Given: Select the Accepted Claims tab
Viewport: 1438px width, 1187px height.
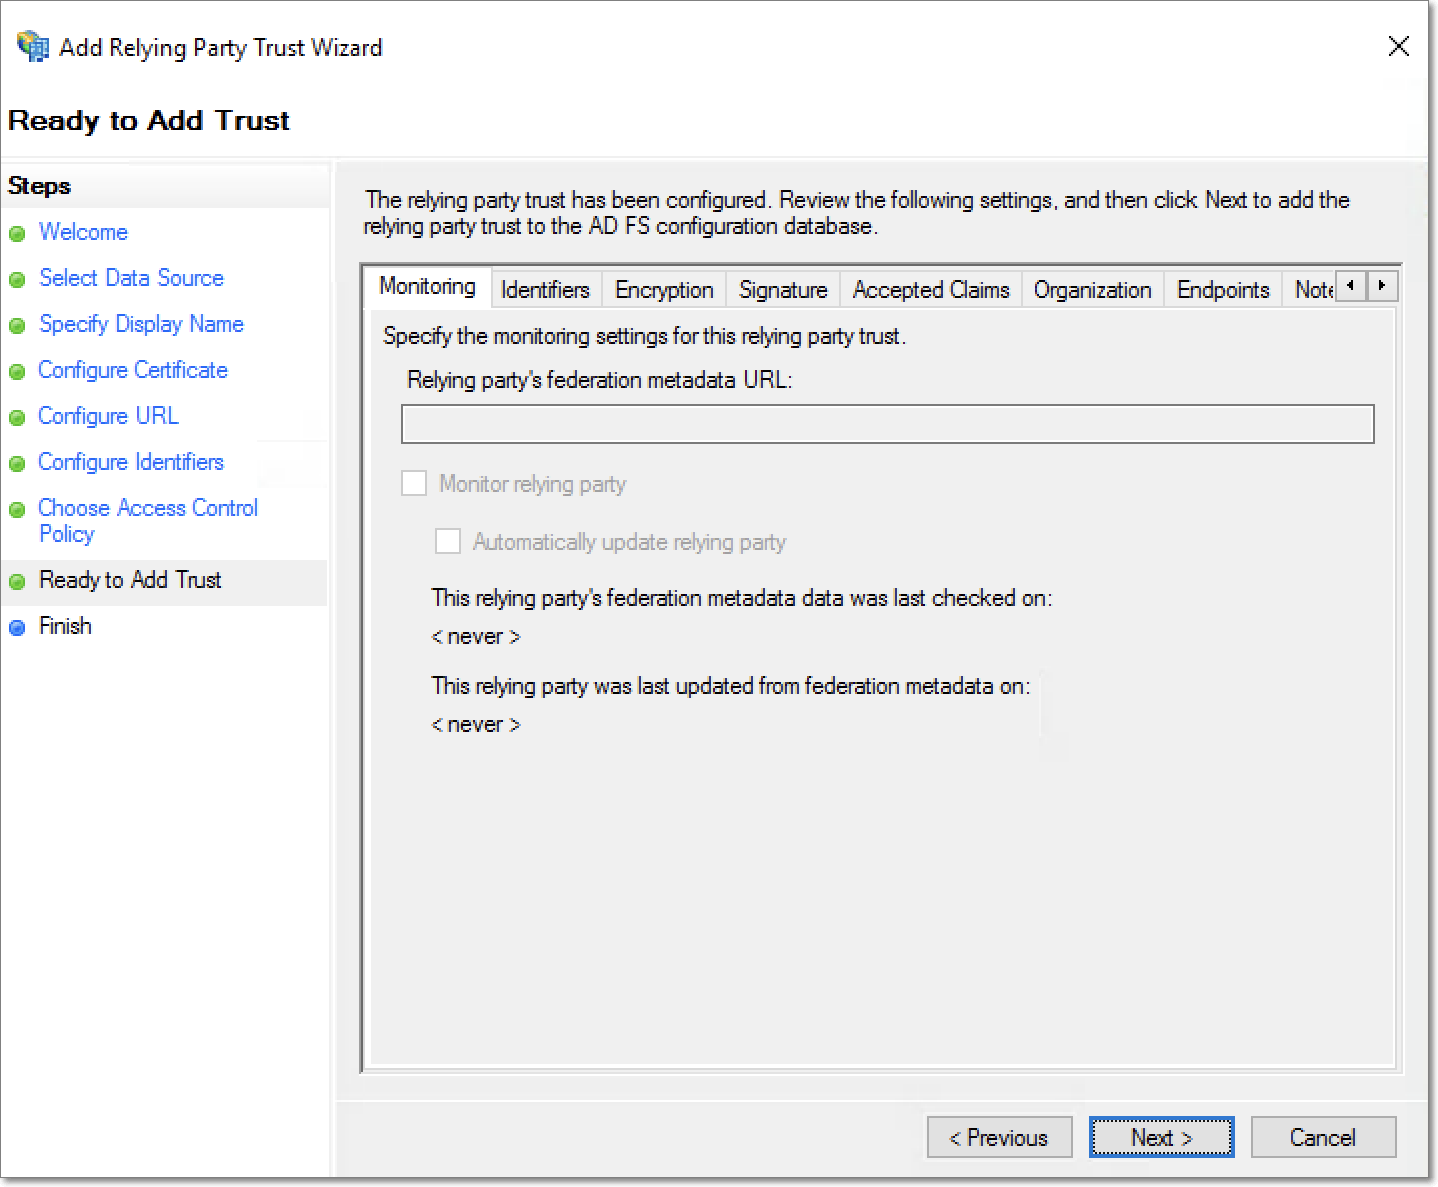Looking at the screenshot, I should pyautogui.click(x=931, y=290).
